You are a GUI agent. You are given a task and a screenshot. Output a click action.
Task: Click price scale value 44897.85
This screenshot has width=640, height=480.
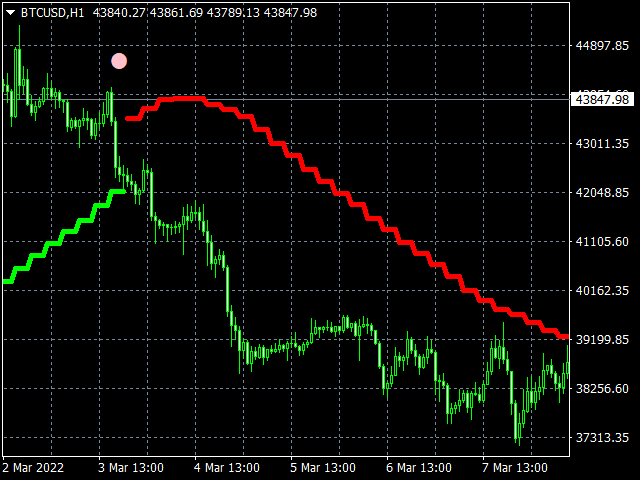coord(602,45)
